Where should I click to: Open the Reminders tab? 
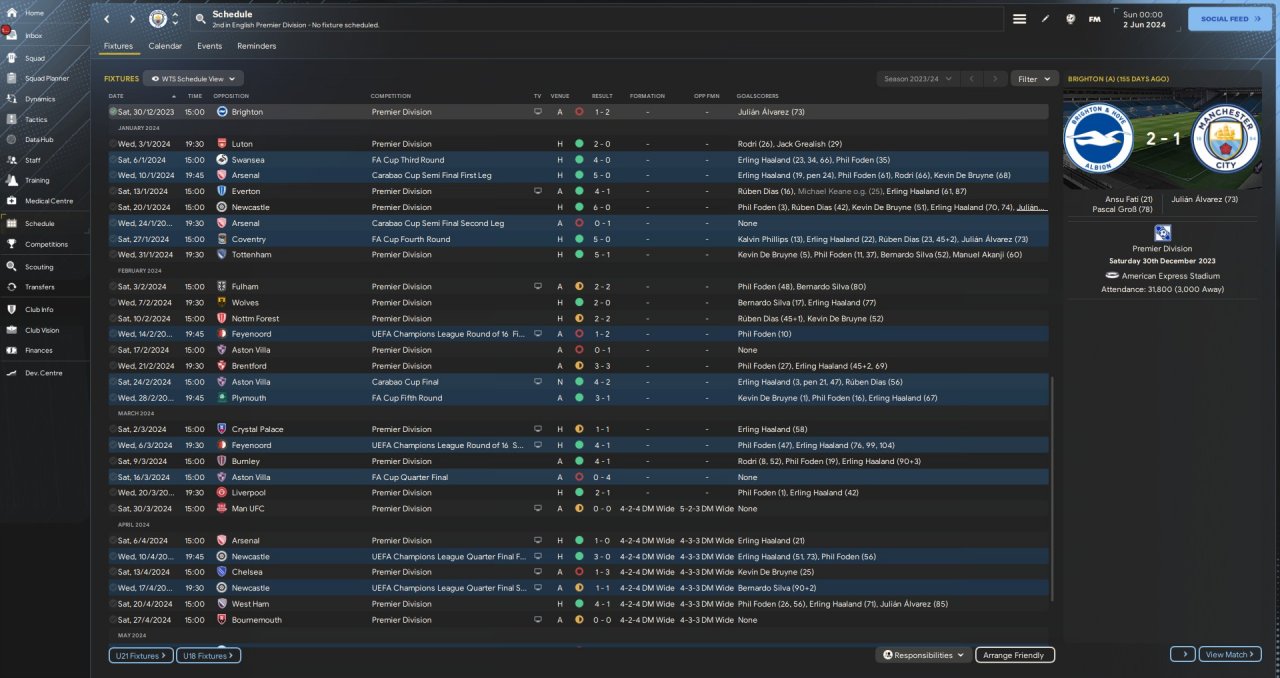tap(256, 46)
